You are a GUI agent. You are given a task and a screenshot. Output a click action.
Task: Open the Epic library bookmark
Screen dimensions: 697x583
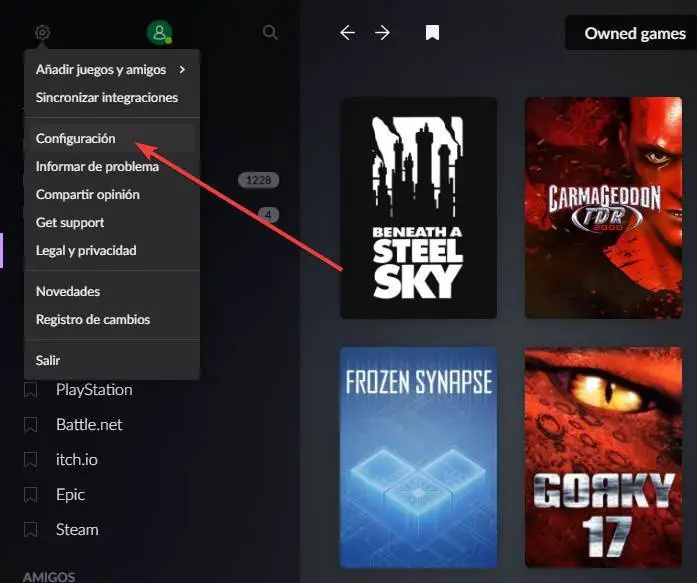coord(70,495)
